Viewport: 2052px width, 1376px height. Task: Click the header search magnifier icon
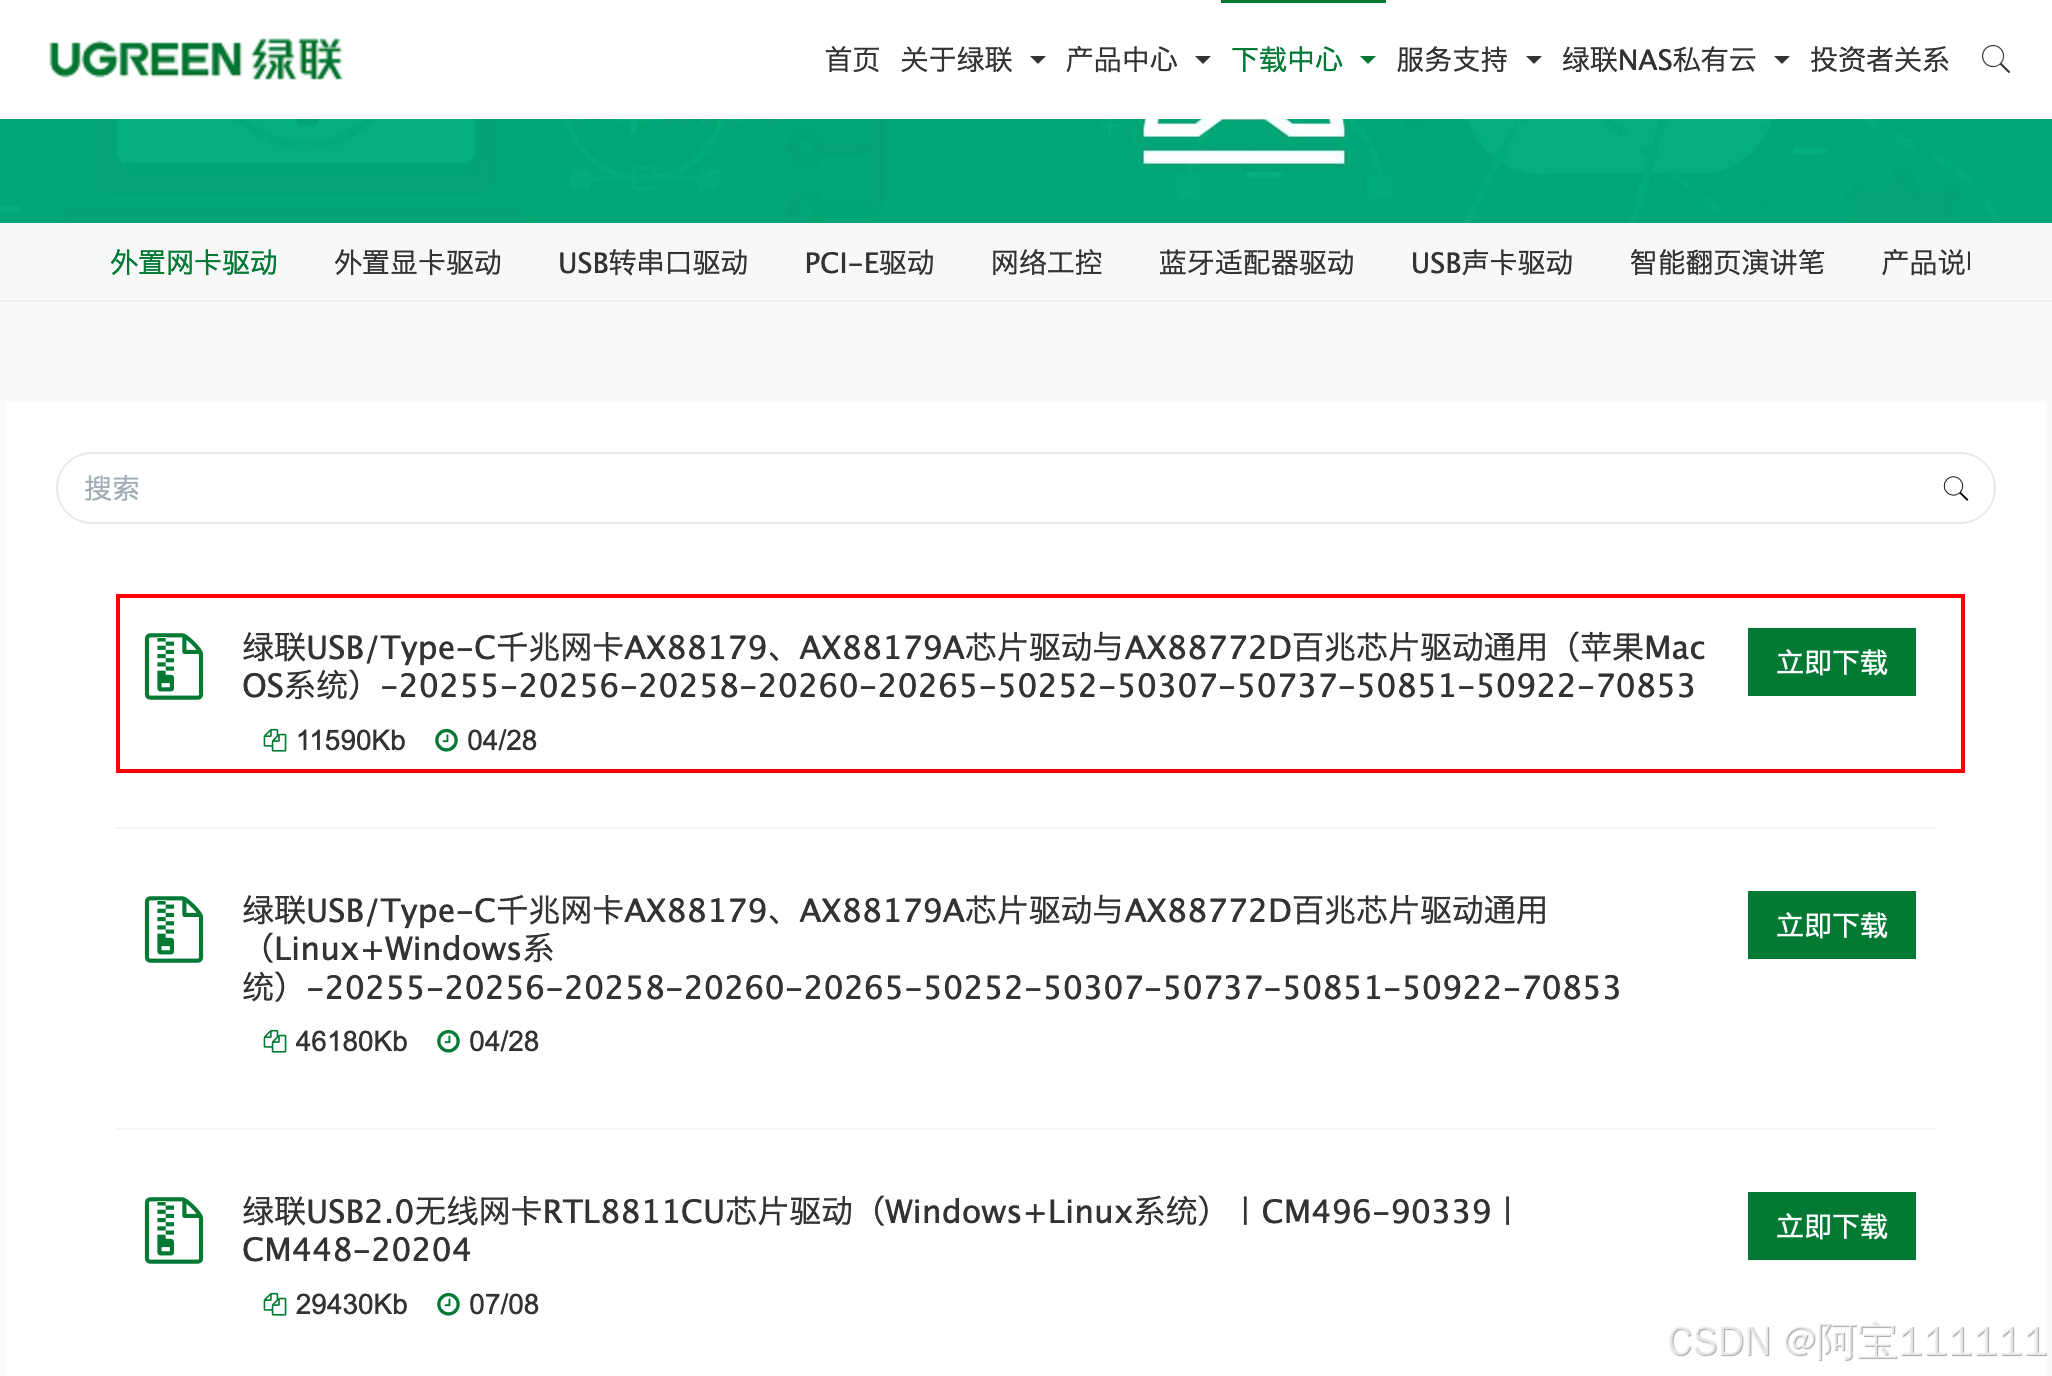click(x=1995, y=59)
